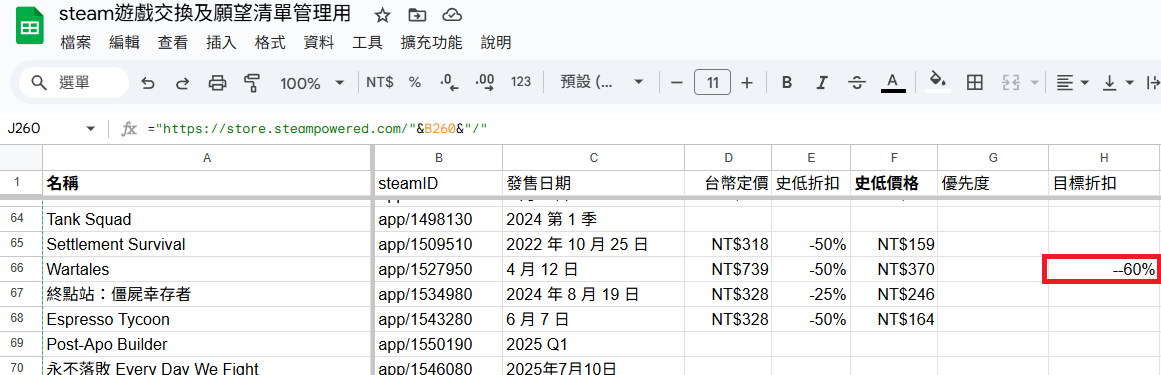The height and width of the screenshot is (375, 1161).
Task: Expand merge cells dropdown arrow
Action: point(1034,82)
